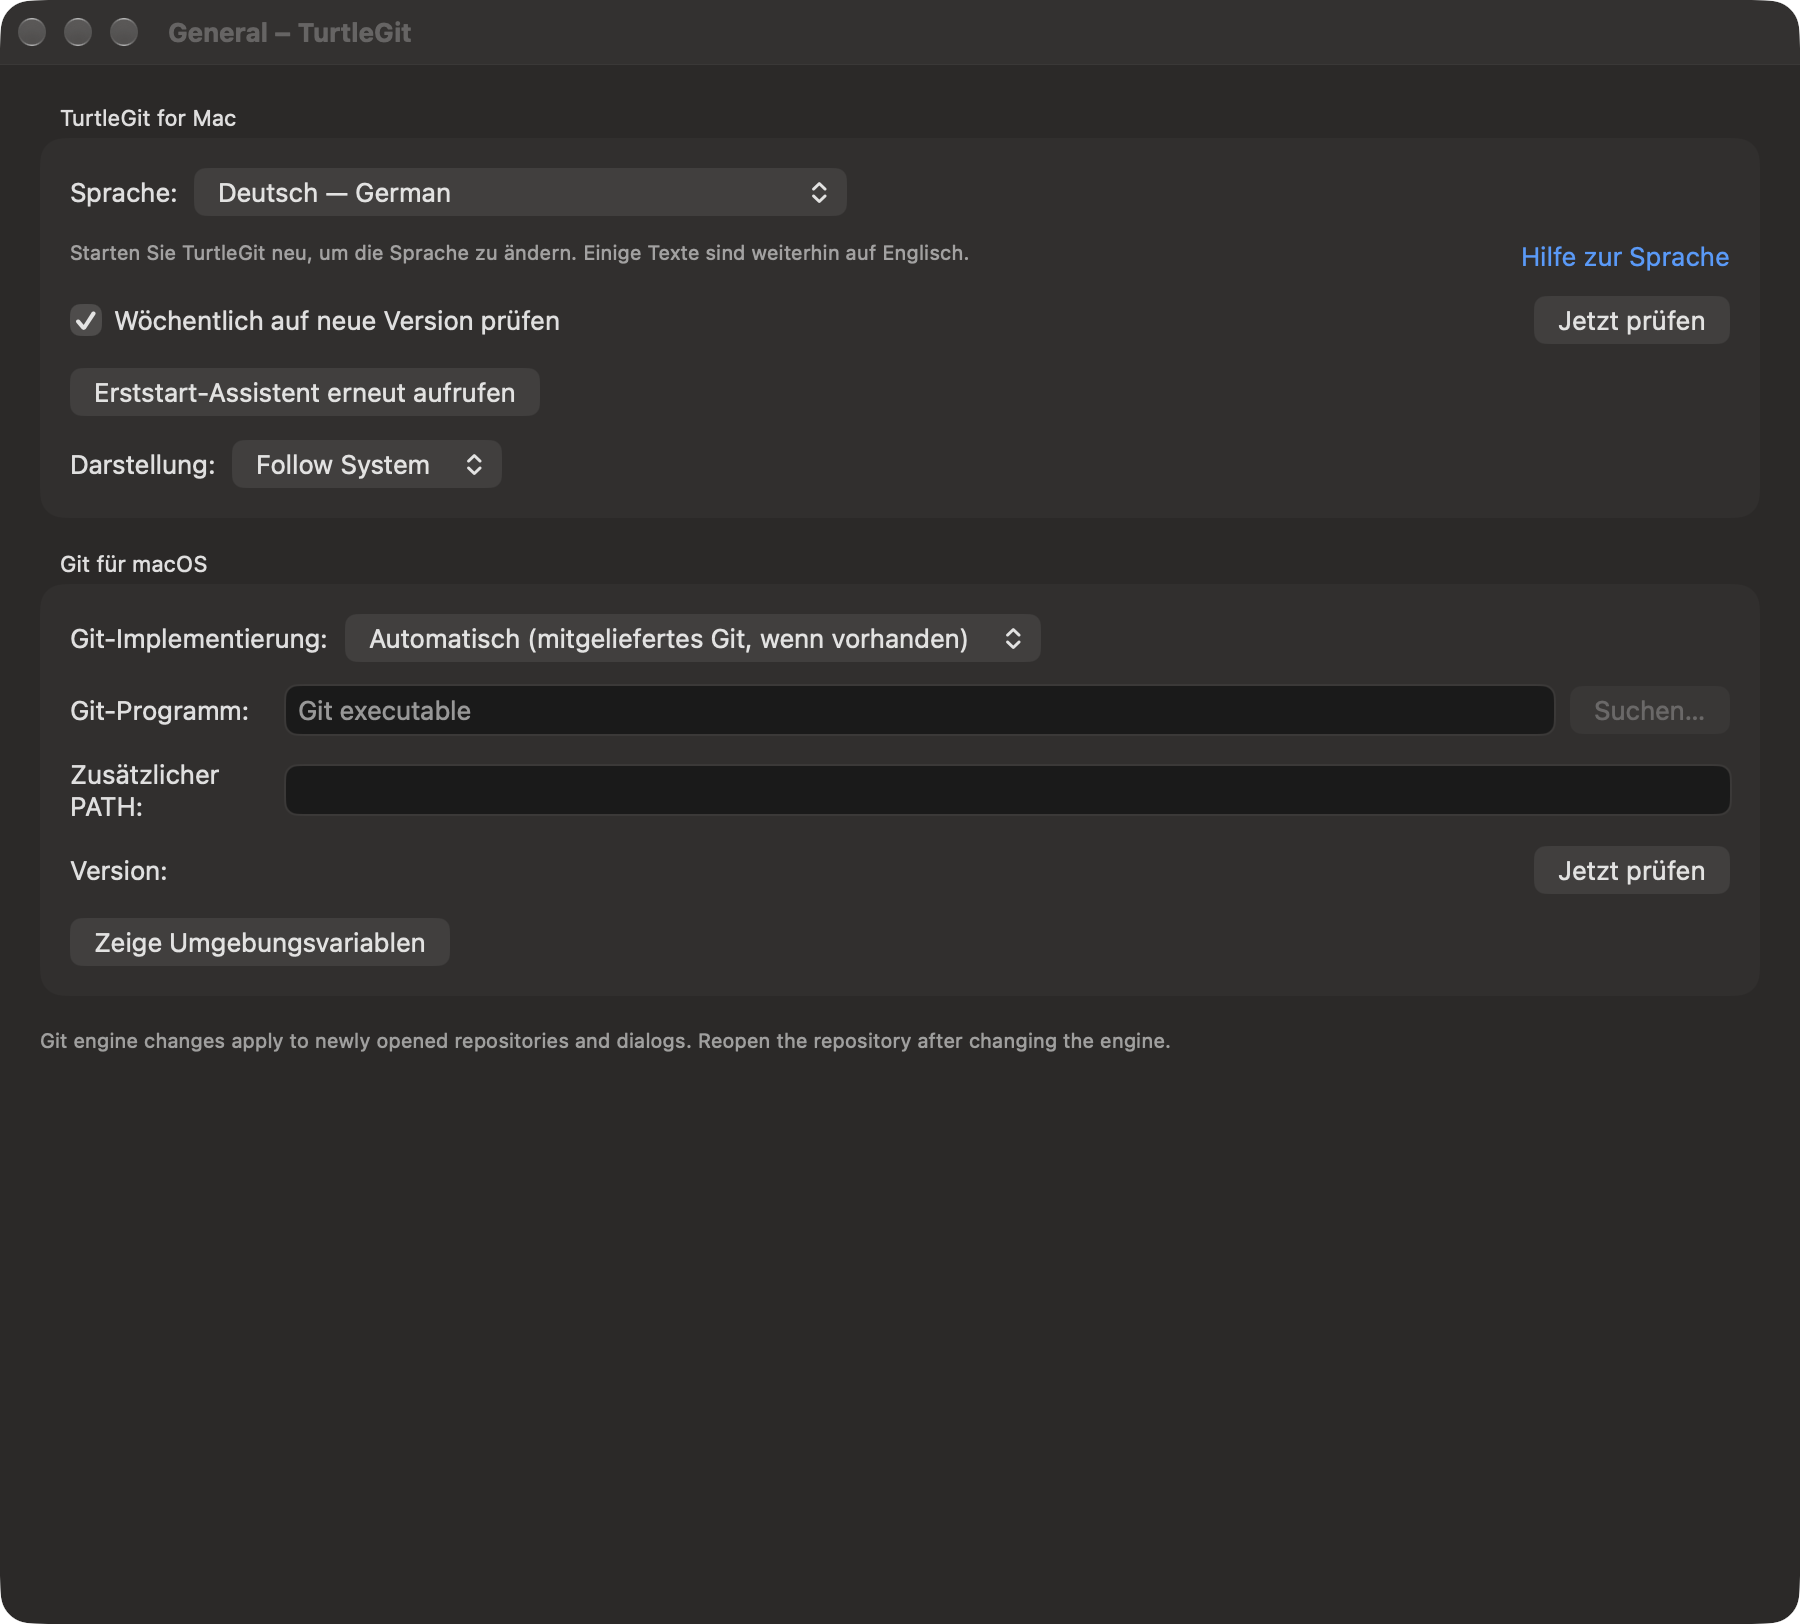The width and height of the screenshot is (1800, 1624).
Task: Click Erststart-Assistent erneut aufrufen button
Action: pyautogui.click(x=305, y=392)
